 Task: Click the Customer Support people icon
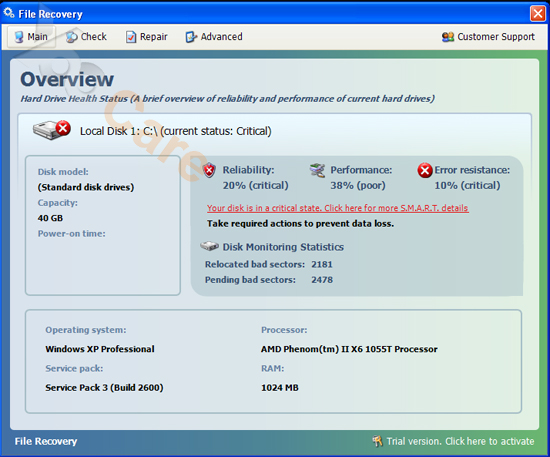coord(448,37)
